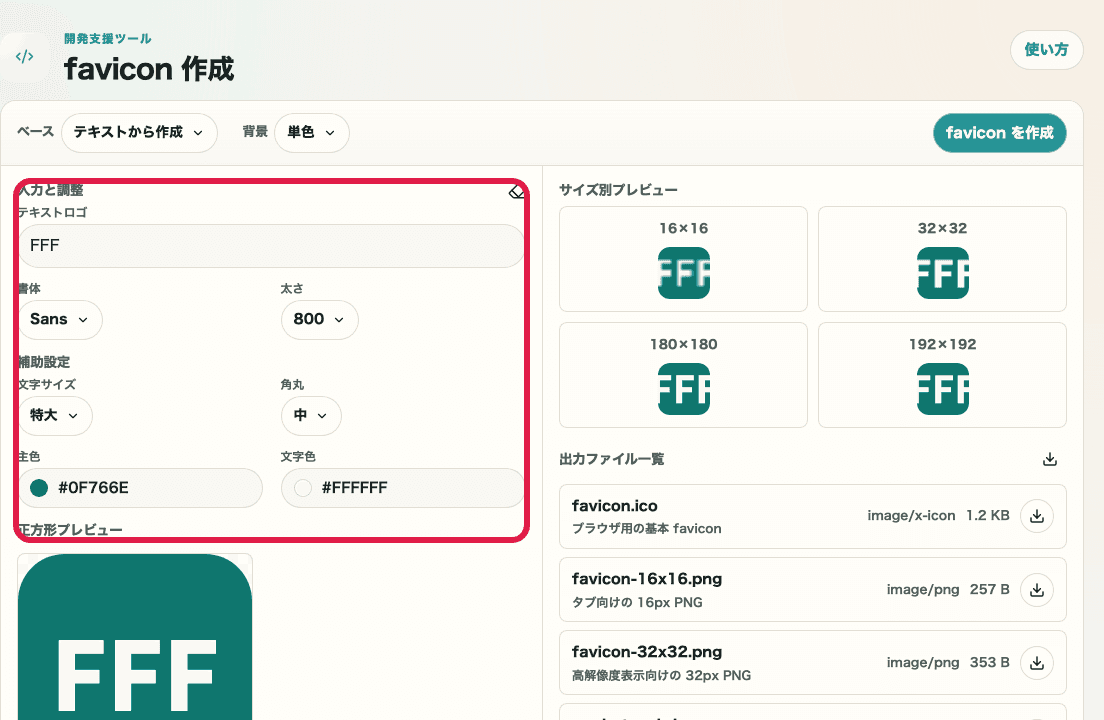This screenshot has height=720, width=1104.
Task: Click the 16×16 favicon preview
Action: (x=683, y=272)
